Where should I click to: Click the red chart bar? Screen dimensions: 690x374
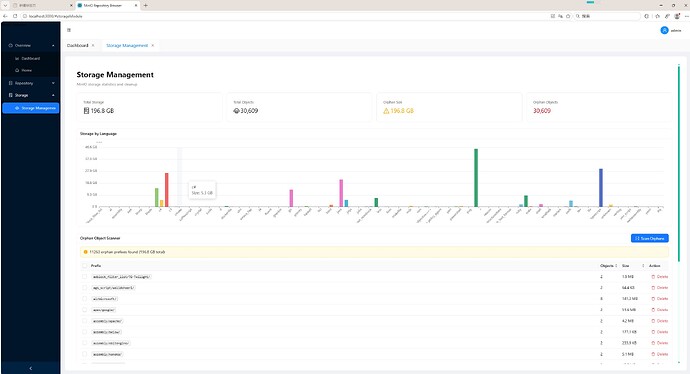tap(167, 190)
